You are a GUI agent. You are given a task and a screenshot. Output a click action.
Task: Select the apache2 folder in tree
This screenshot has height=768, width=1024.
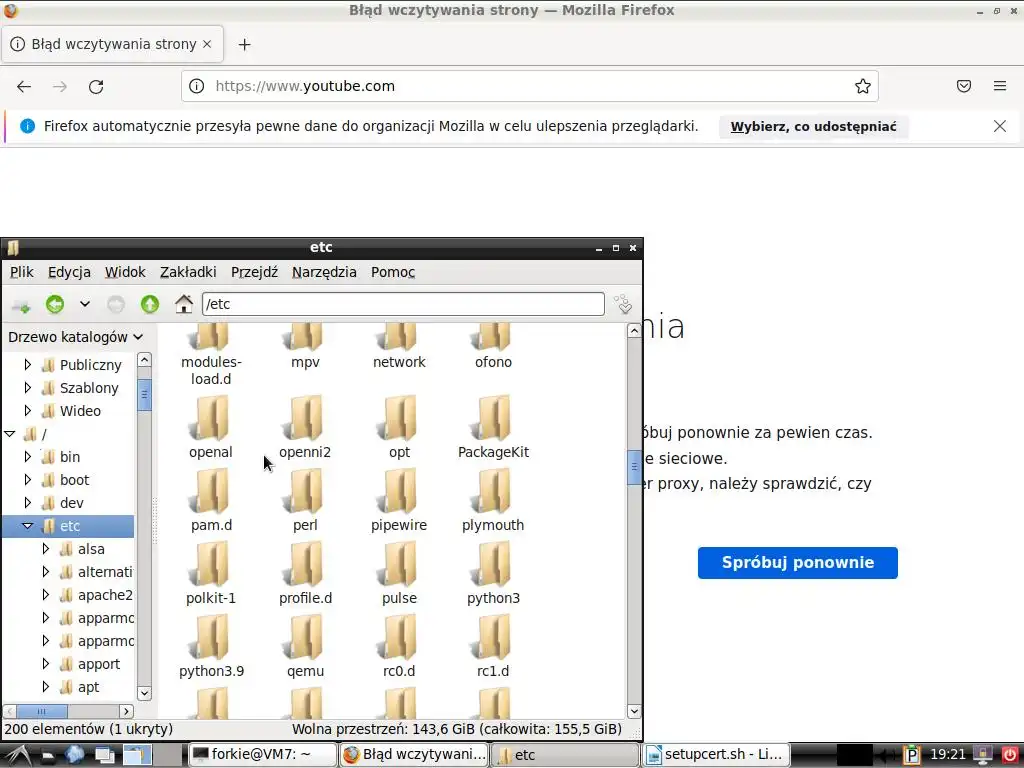95,595
